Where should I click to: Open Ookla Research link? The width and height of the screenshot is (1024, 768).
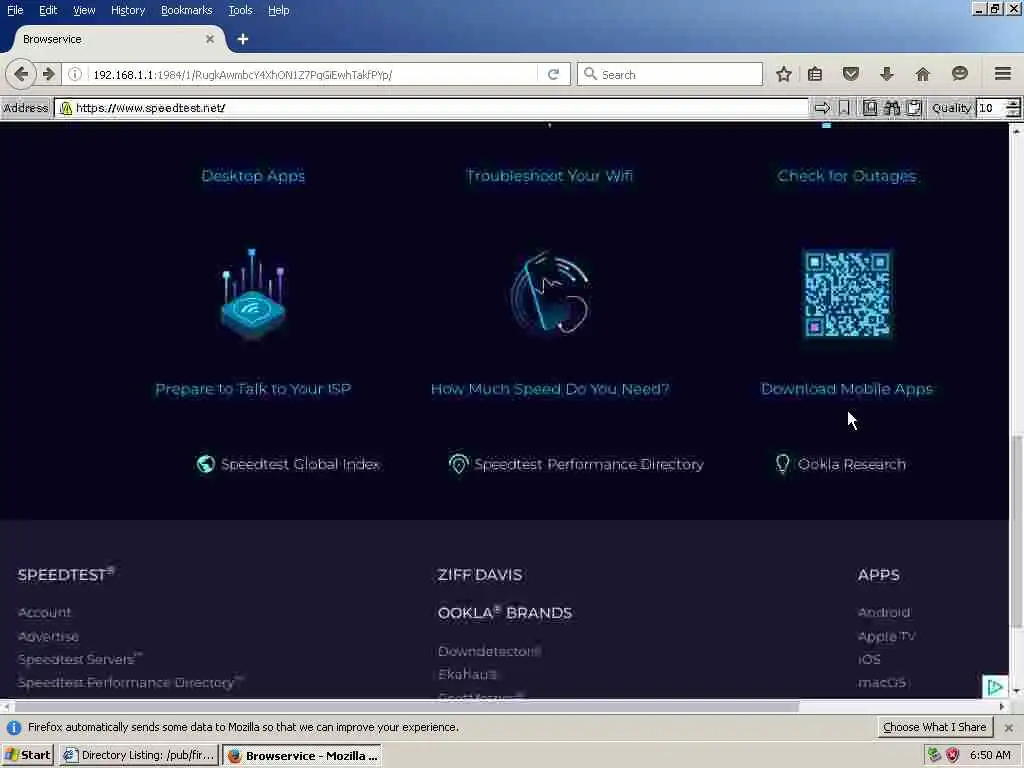click(x=852, y=464)
